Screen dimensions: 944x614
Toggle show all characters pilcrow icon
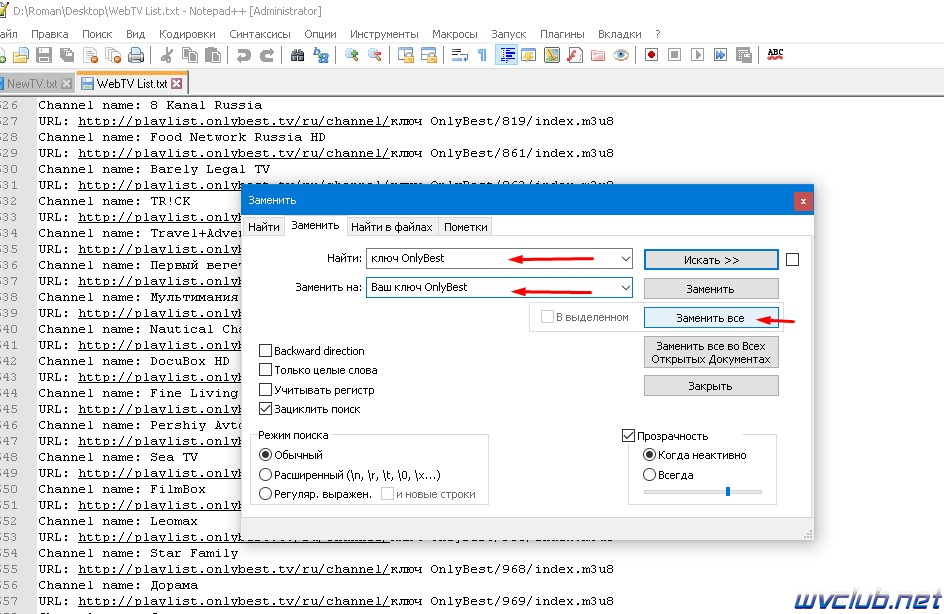pos(482,55)
